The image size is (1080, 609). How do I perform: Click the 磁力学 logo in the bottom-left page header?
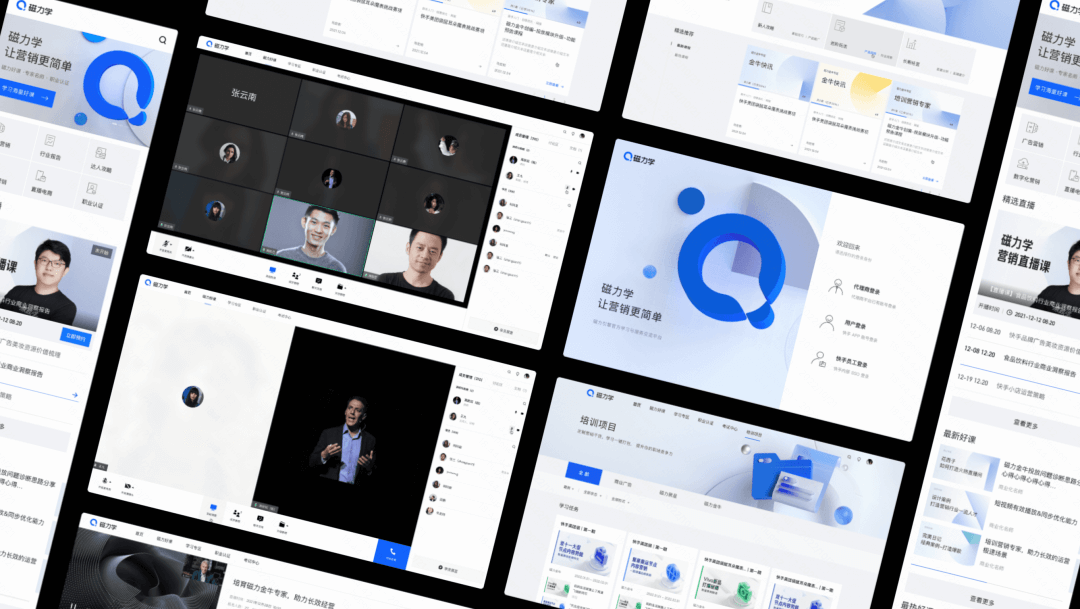point(103,524)
